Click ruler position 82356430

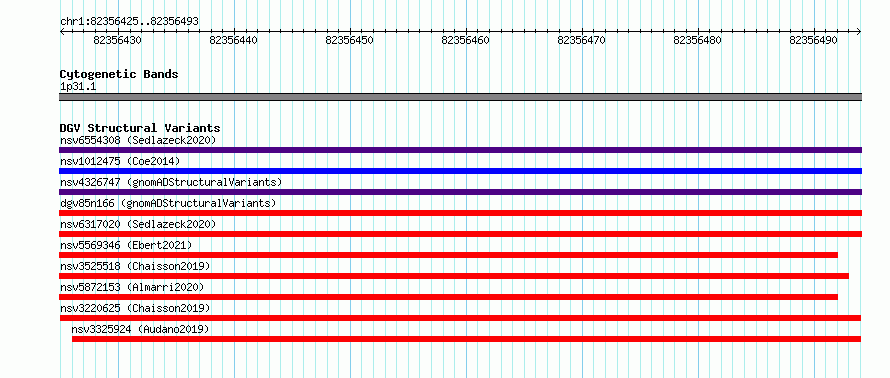coord(117,40)
